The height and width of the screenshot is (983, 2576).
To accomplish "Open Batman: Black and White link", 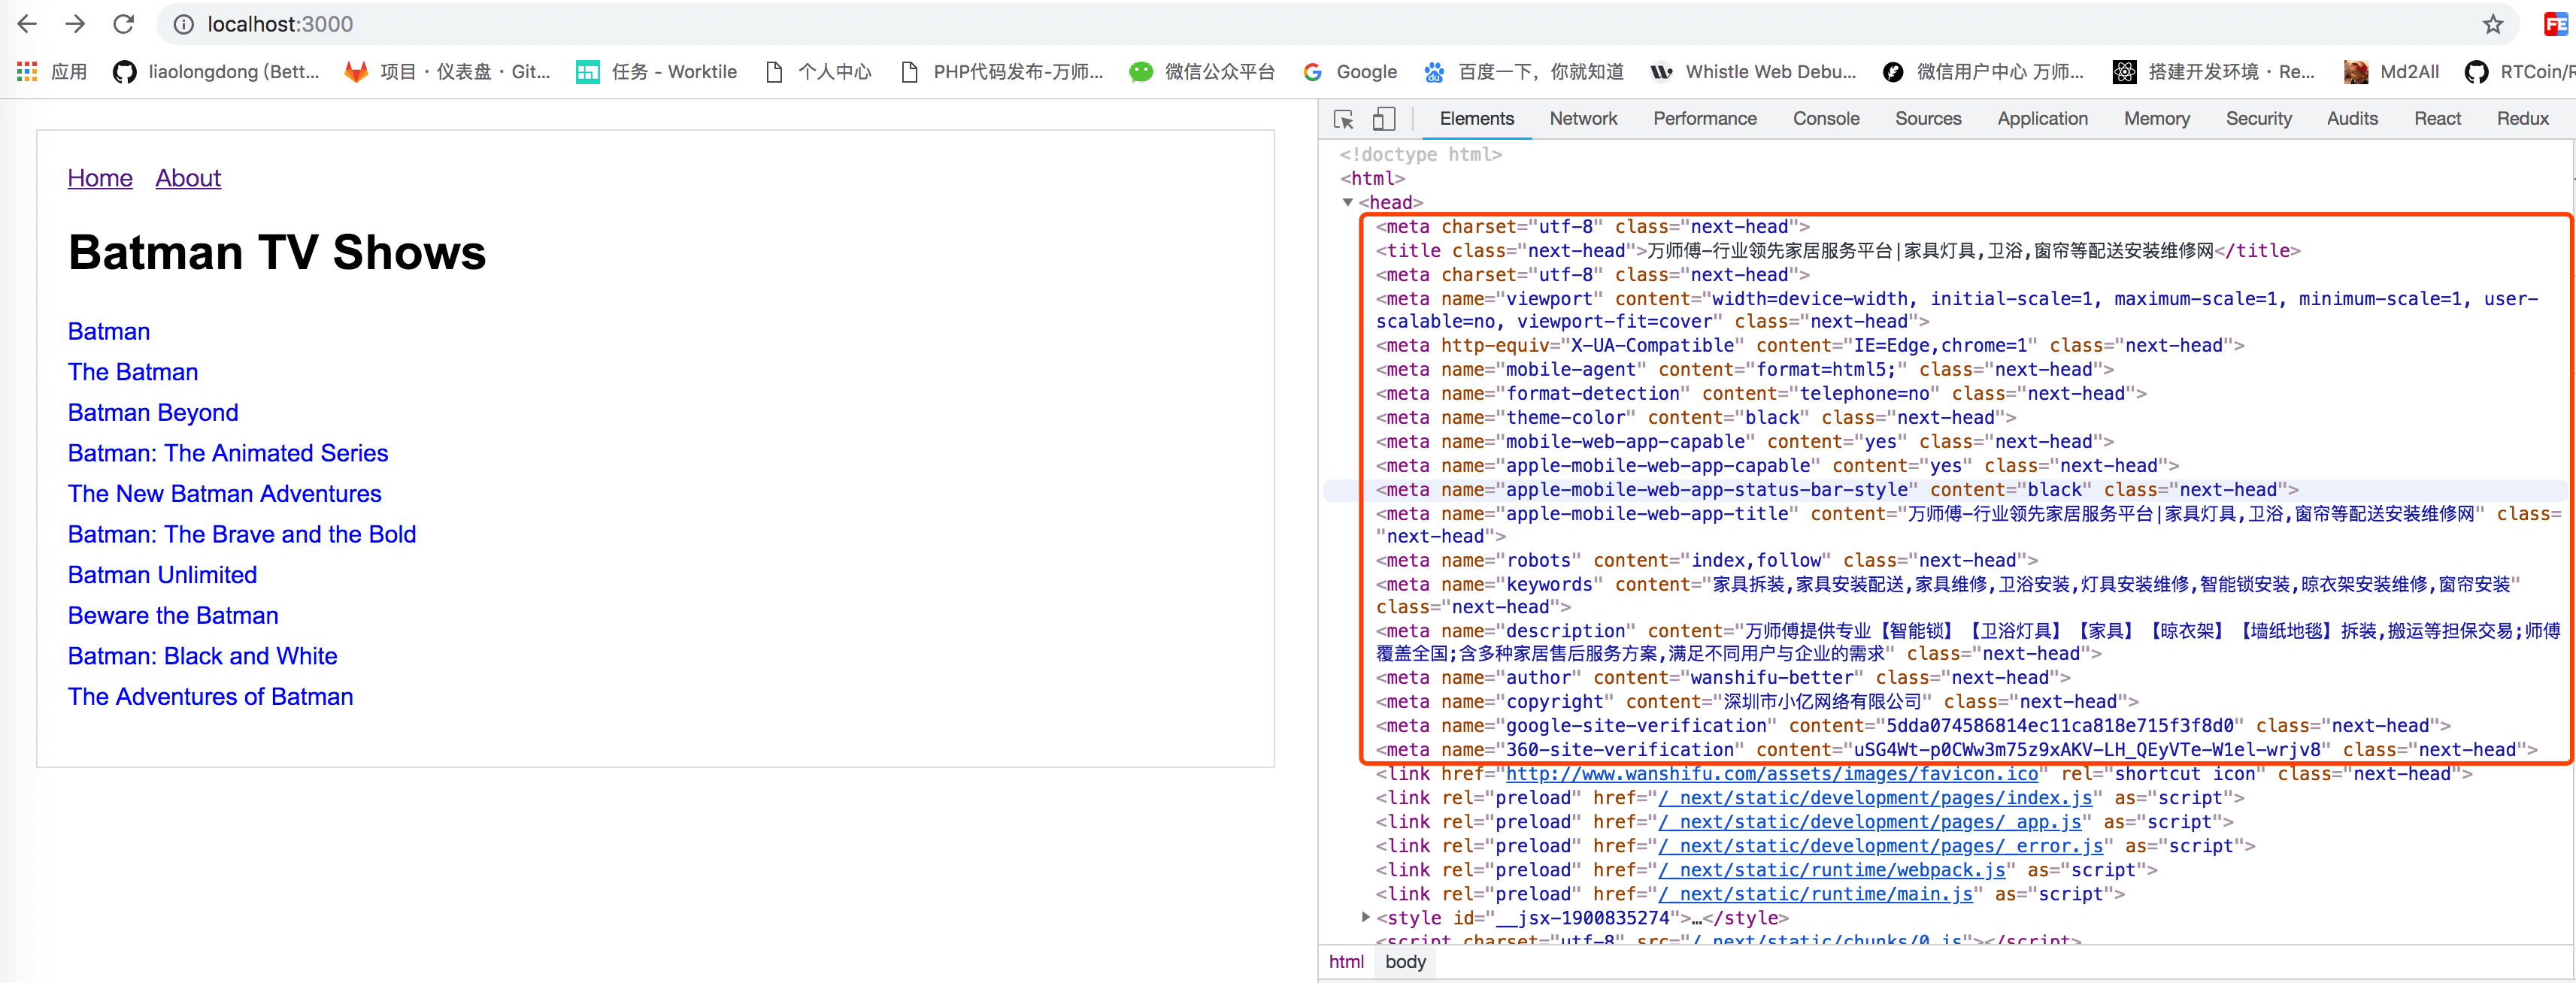I will point(203,656).
